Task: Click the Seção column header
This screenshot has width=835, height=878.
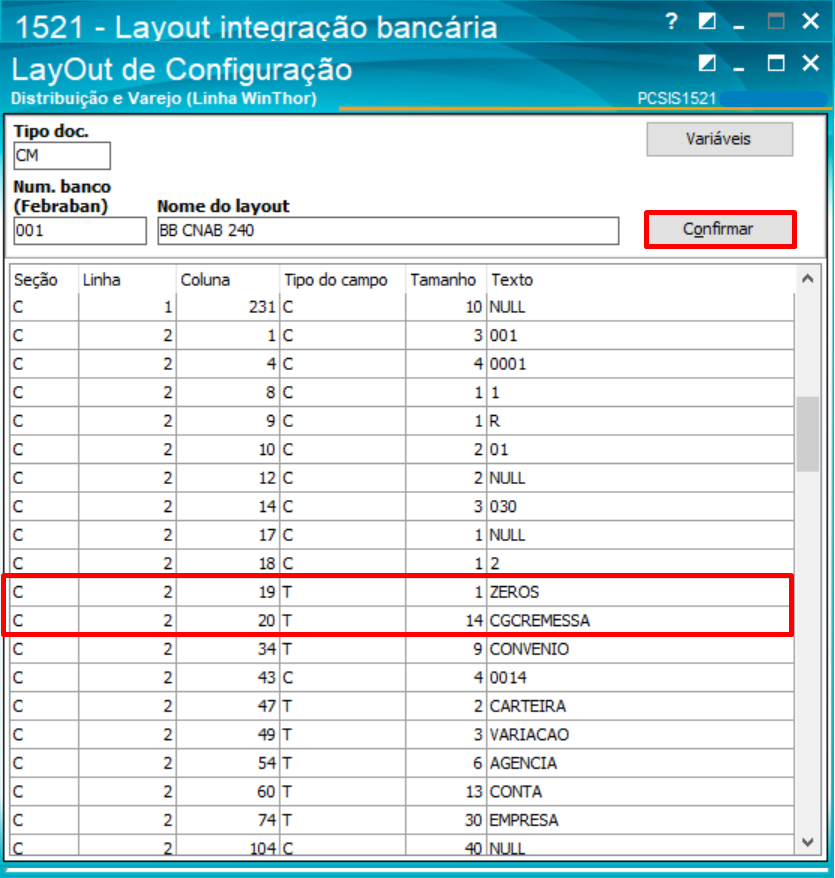Action: (44, 279)
